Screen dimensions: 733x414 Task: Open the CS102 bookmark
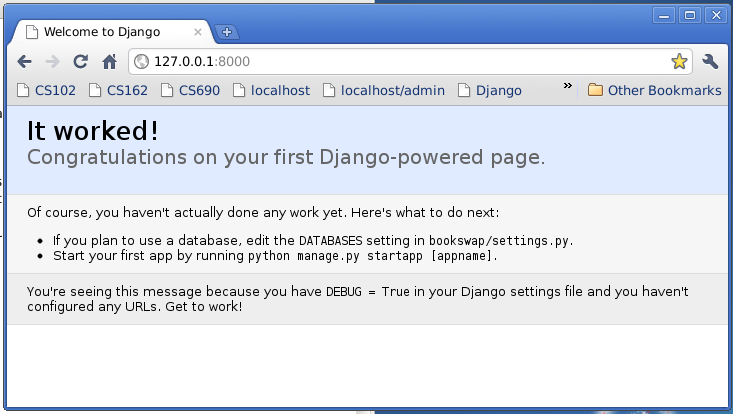click(x=46, y=90)
